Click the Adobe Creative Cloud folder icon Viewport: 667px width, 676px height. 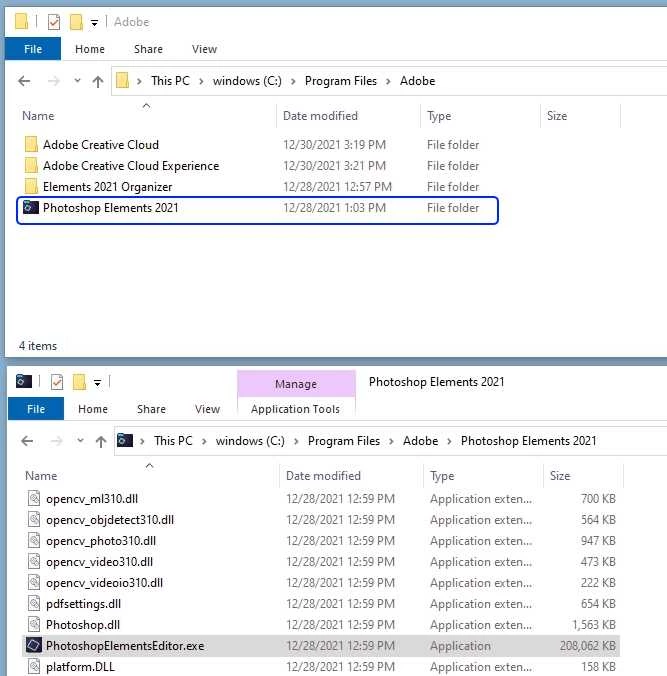coord(31,145)
